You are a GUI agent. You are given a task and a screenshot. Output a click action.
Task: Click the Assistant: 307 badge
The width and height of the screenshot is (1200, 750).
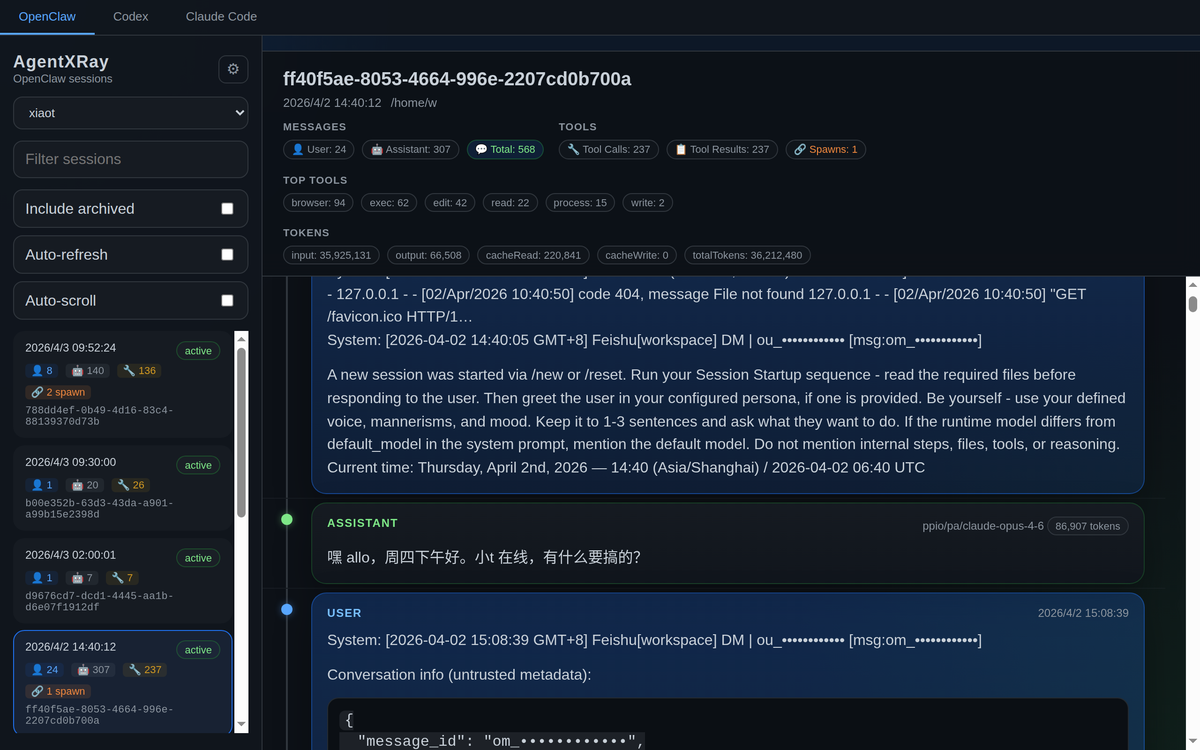[x=410, y=149]
